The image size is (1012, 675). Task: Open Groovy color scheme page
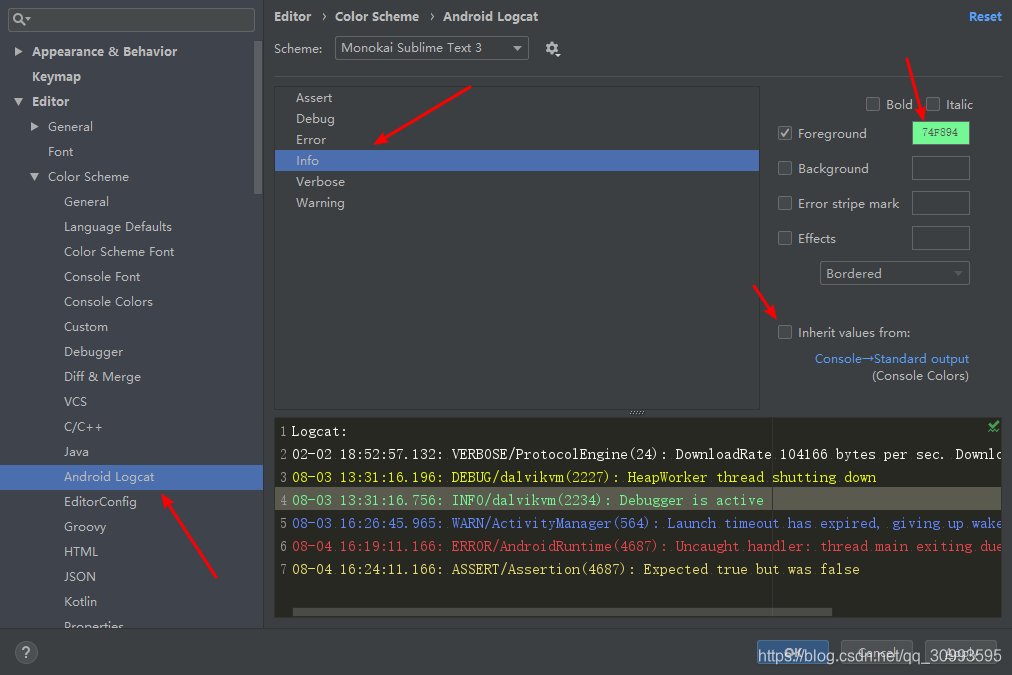(x=85, y=527)
